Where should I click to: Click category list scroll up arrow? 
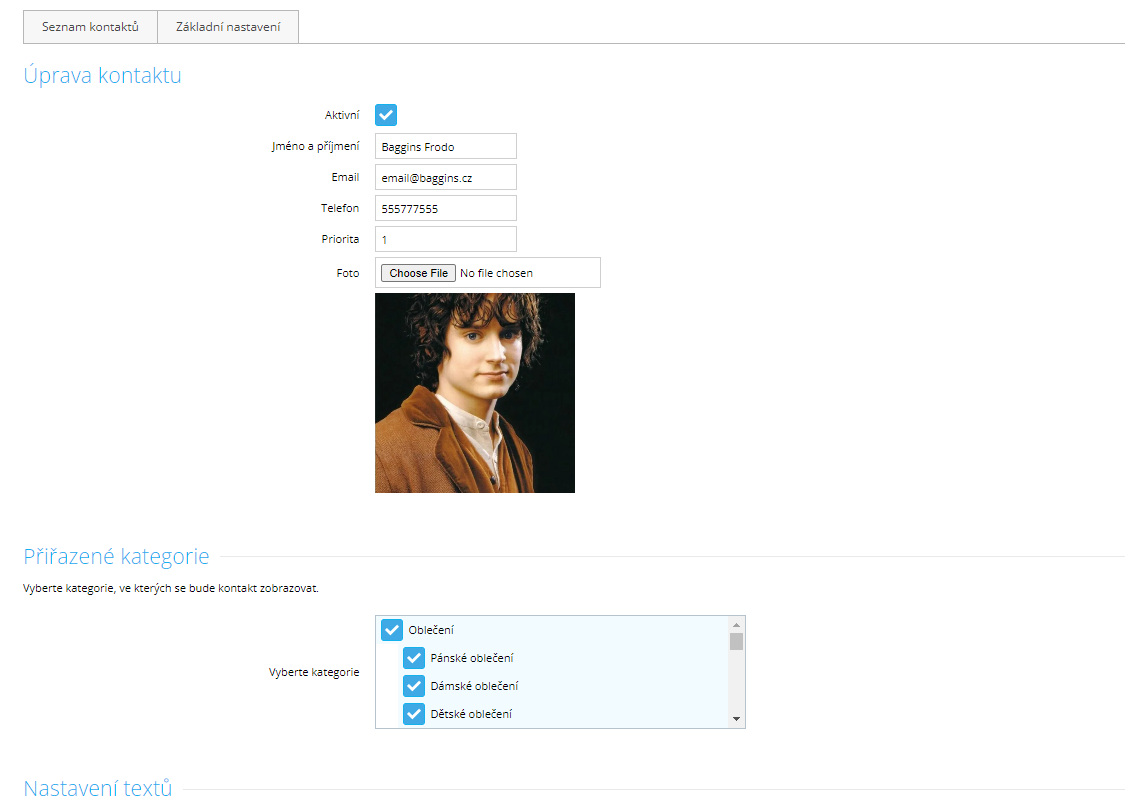[737, 624]
